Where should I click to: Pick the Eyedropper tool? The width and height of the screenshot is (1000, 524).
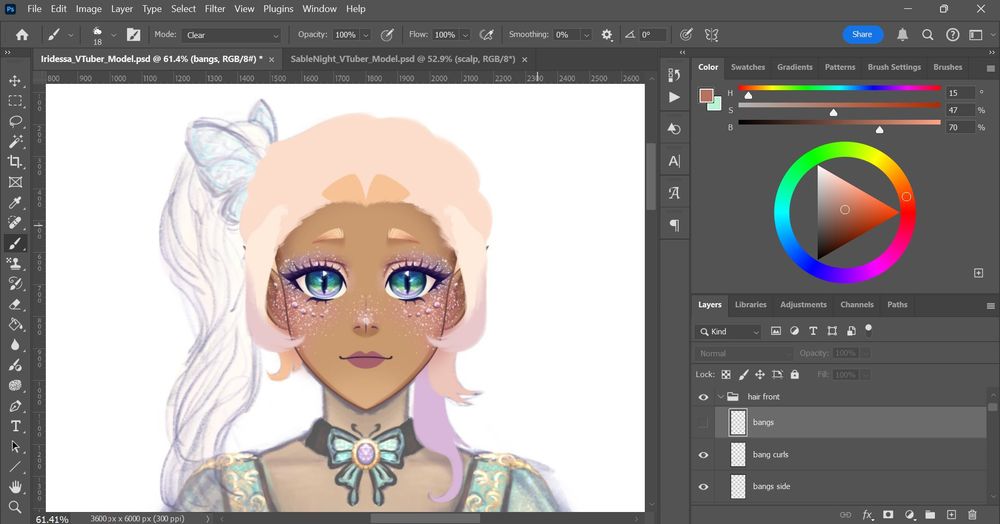[x=15, y=202]
